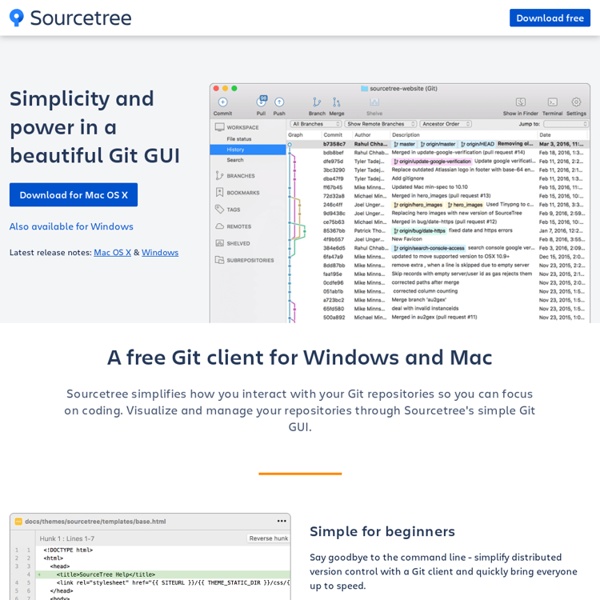Click the Branches icon in the sidebar

tap(219, 176)
